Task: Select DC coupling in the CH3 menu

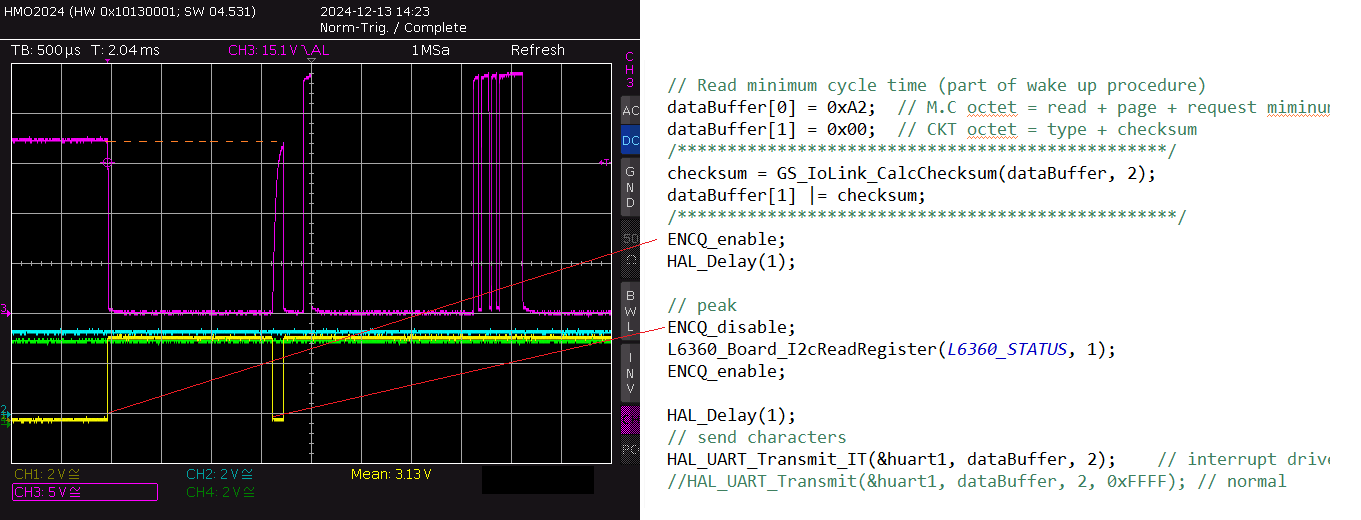Action: [629, 142]
